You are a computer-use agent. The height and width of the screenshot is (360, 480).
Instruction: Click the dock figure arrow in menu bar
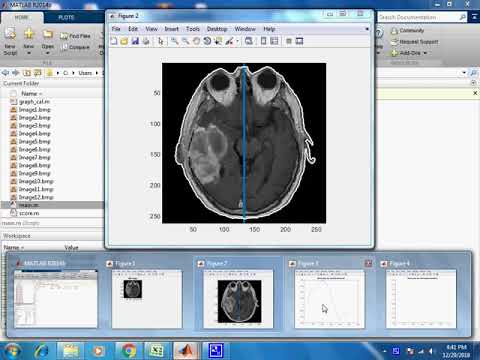pos(367,29)
